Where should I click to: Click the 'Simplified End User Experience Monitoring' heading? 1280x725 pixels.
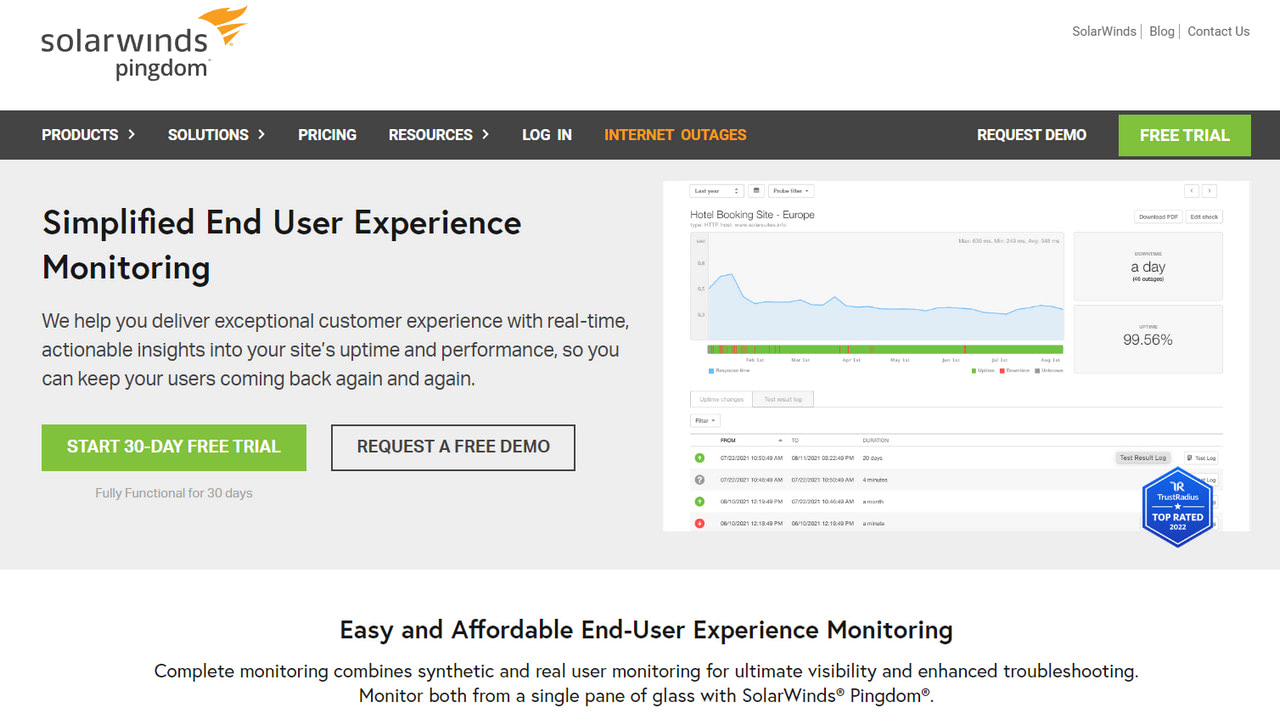click(x=282, y=245)
